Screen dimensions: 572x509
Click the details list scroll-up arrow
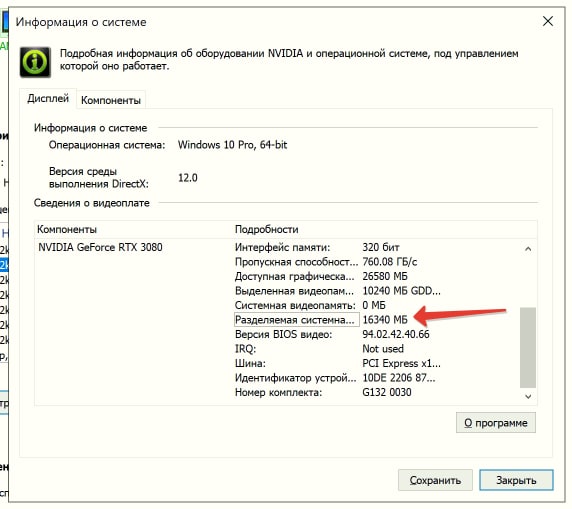pyautogui.click(x=528, y=249)
